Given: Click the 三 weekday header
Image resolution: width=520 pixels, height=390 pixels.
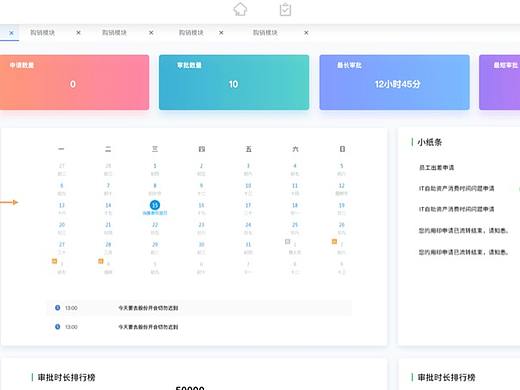Looking at the screenshot, I should (x=155, y=149).
